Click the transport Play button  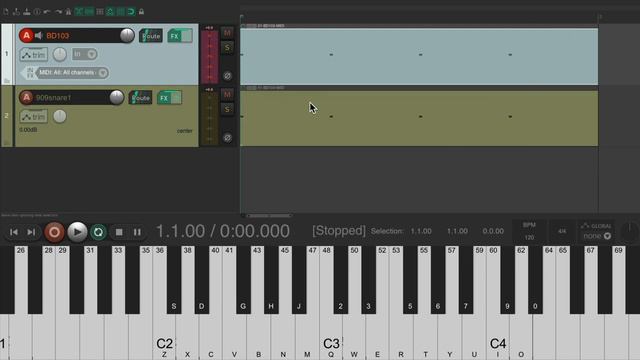pos(77,232)
